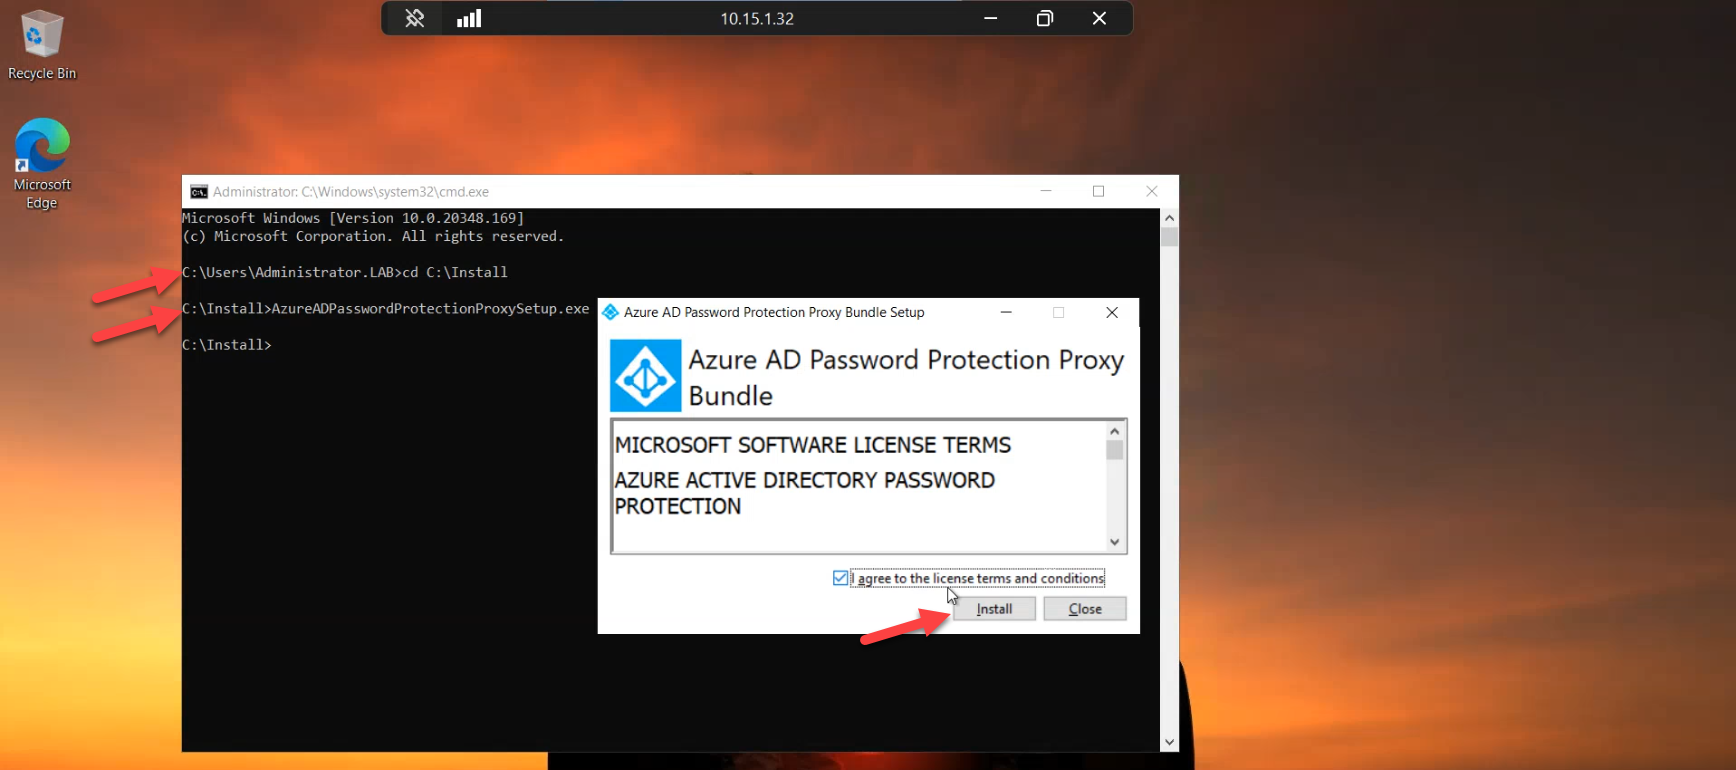1736x770 pixels.
Task: Click the 'I agree to the license terms' label
Action: point(978,578)
